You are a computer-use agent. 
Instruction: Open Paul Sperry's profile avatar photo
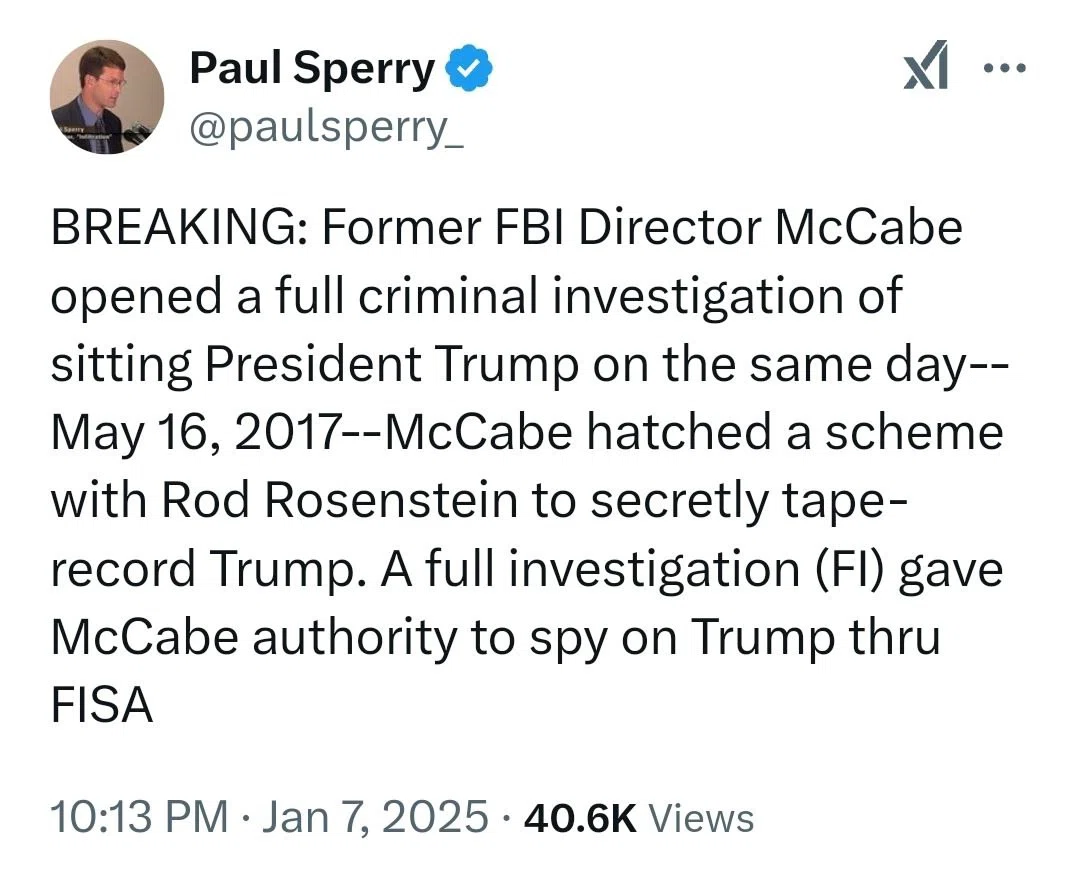[x=107, y=96]
